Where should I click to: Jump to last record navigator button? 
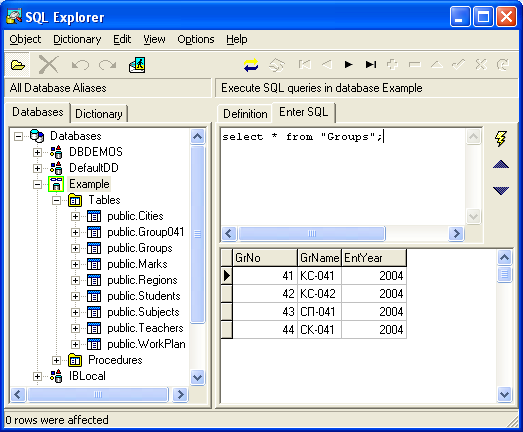coord(371,64)
